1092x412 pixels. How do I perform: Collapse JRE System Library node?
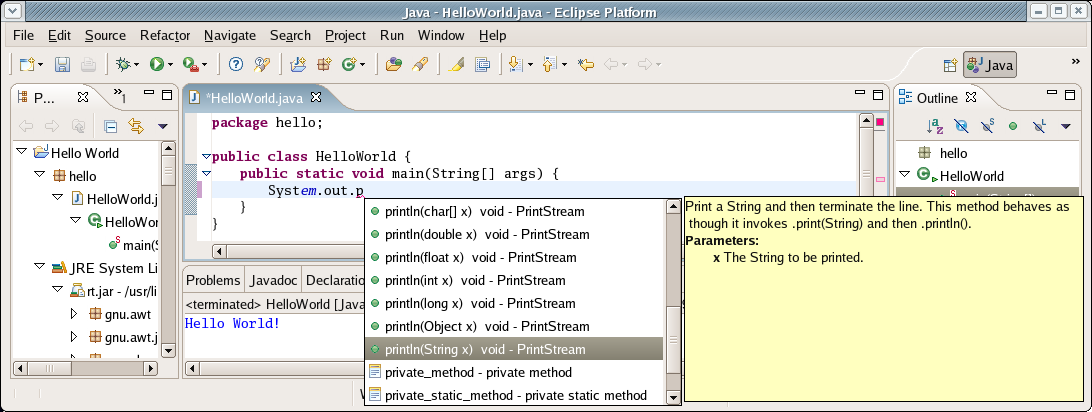point(39,267)
